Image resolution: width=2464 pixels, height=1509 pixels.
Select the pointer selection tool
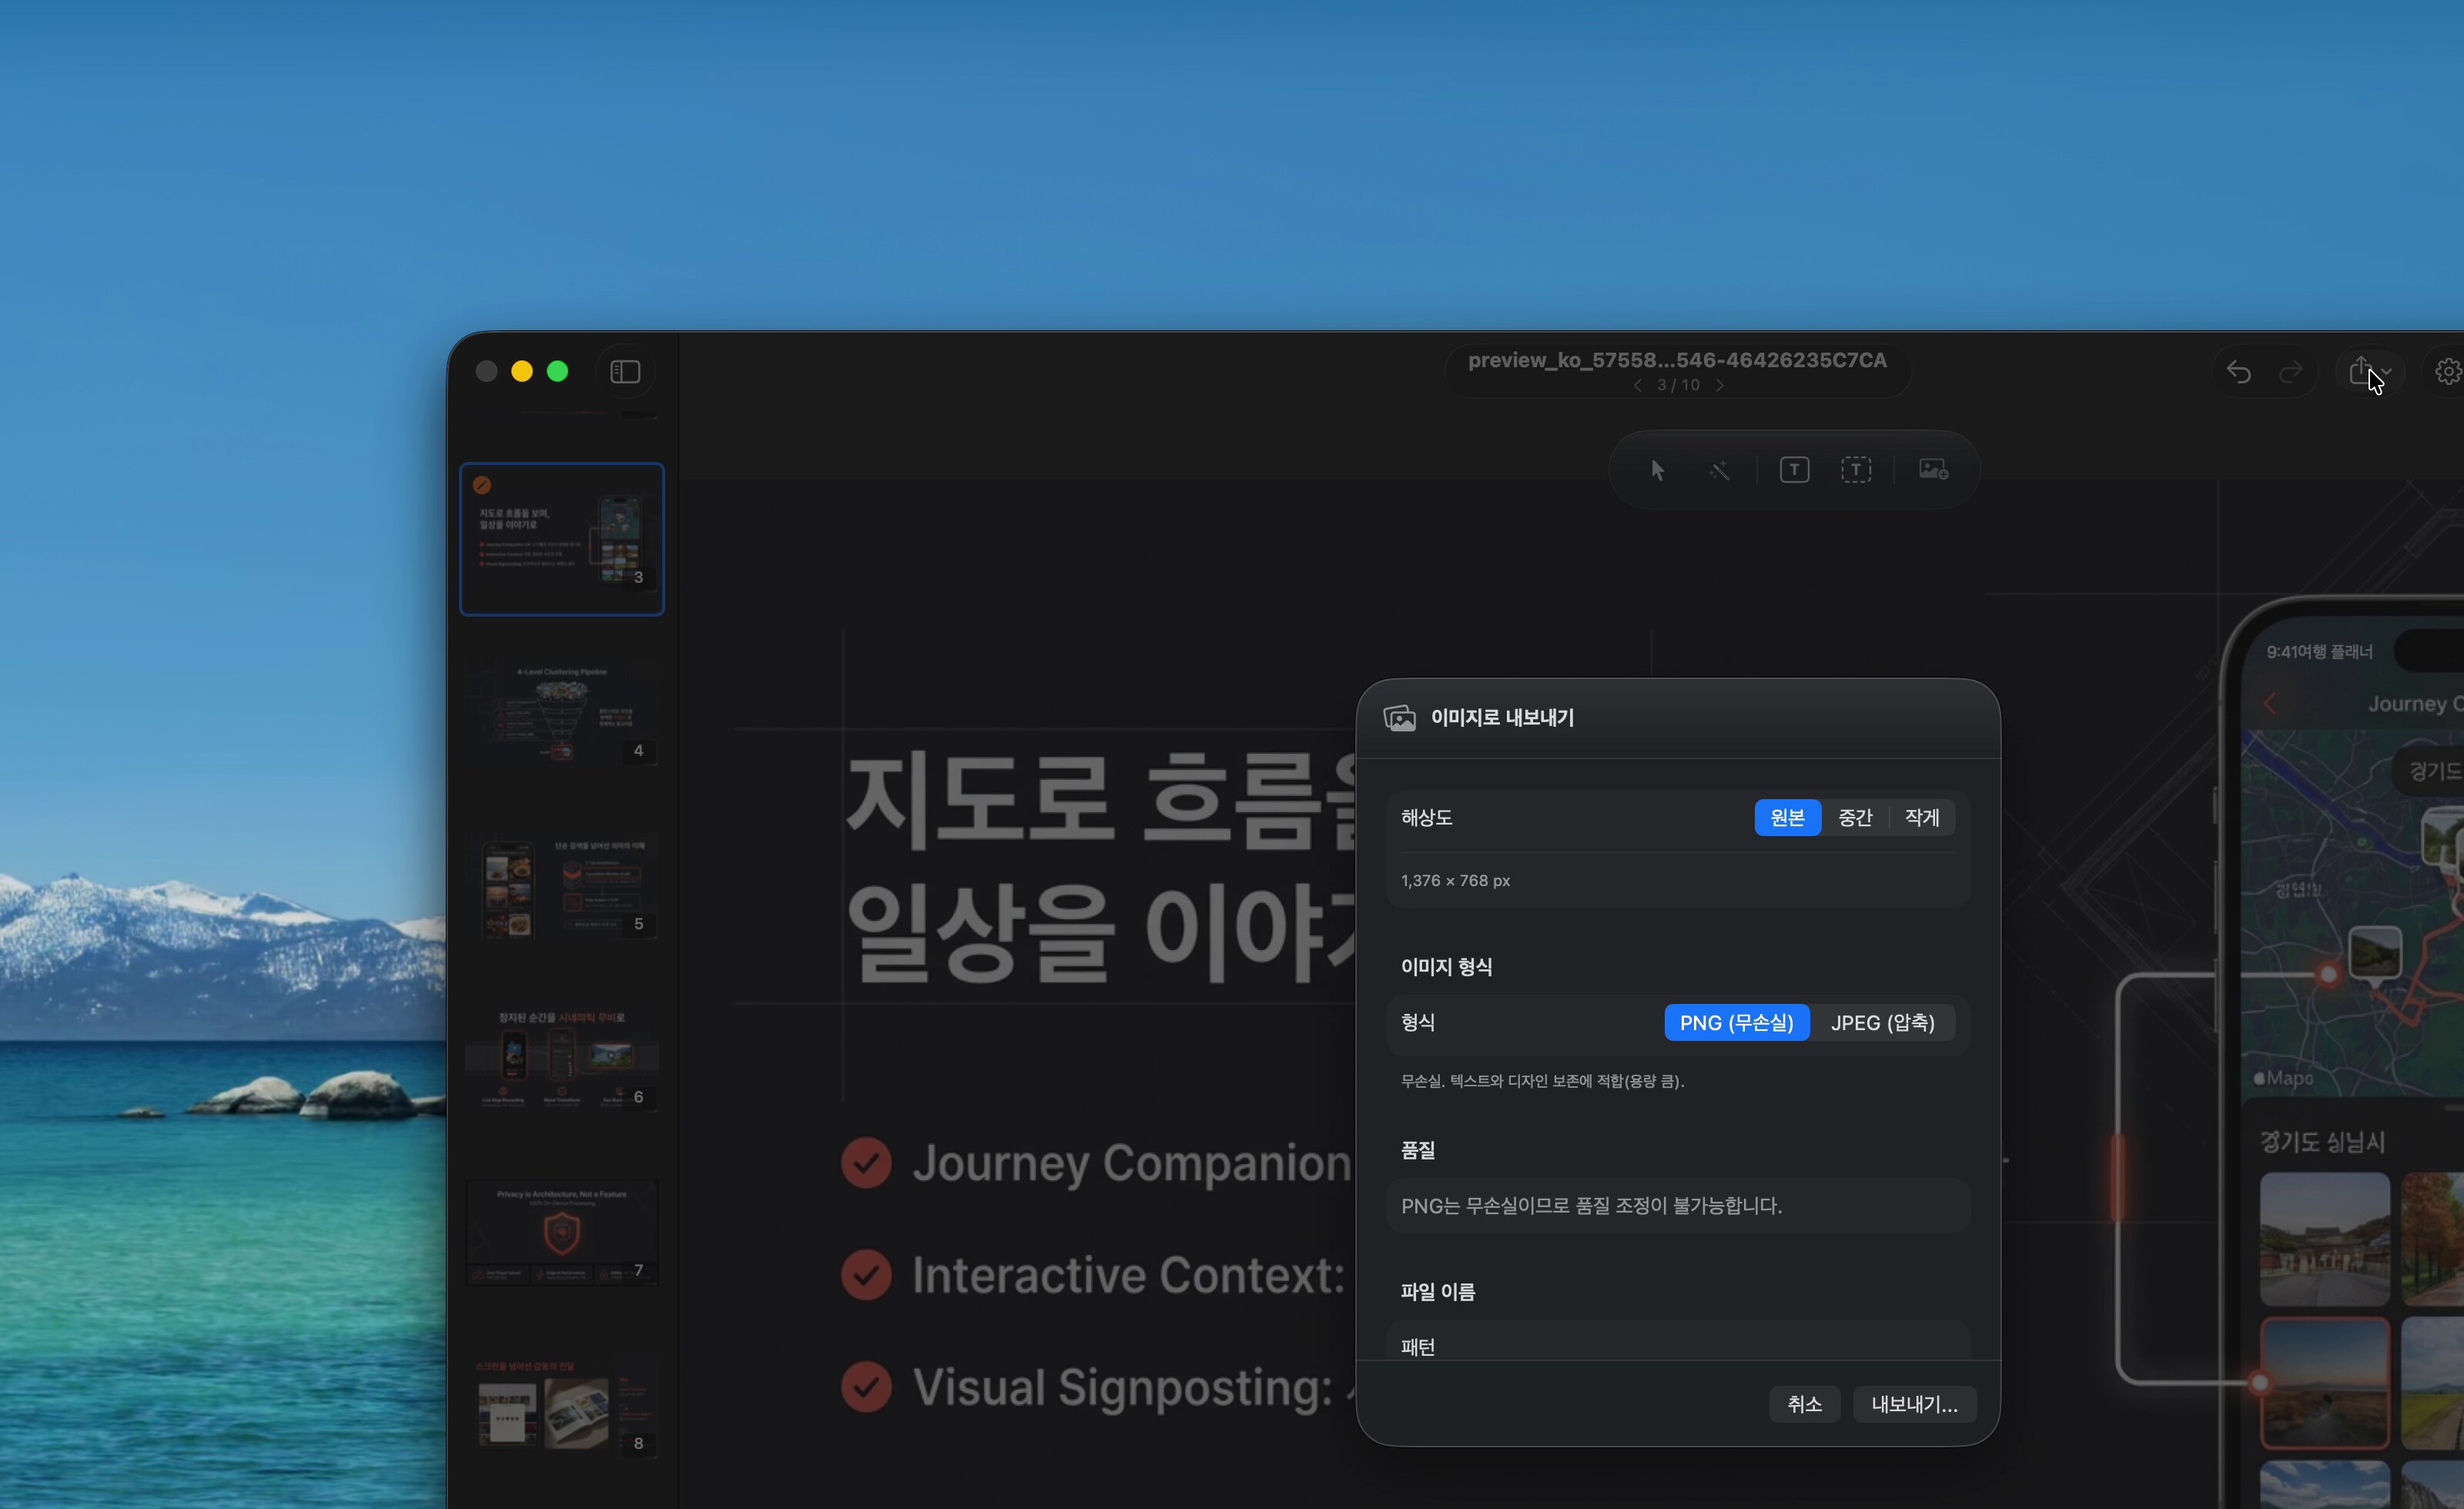[x=1657, y=470]
